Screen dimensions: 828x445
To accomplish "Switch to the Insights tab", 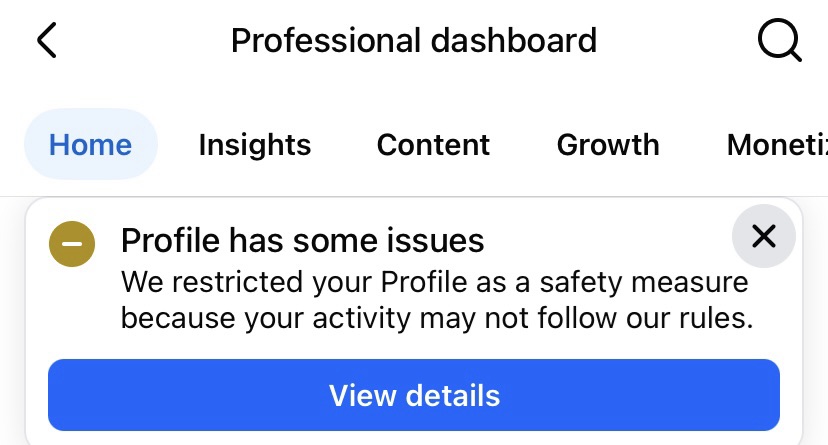I will [255, 145].
